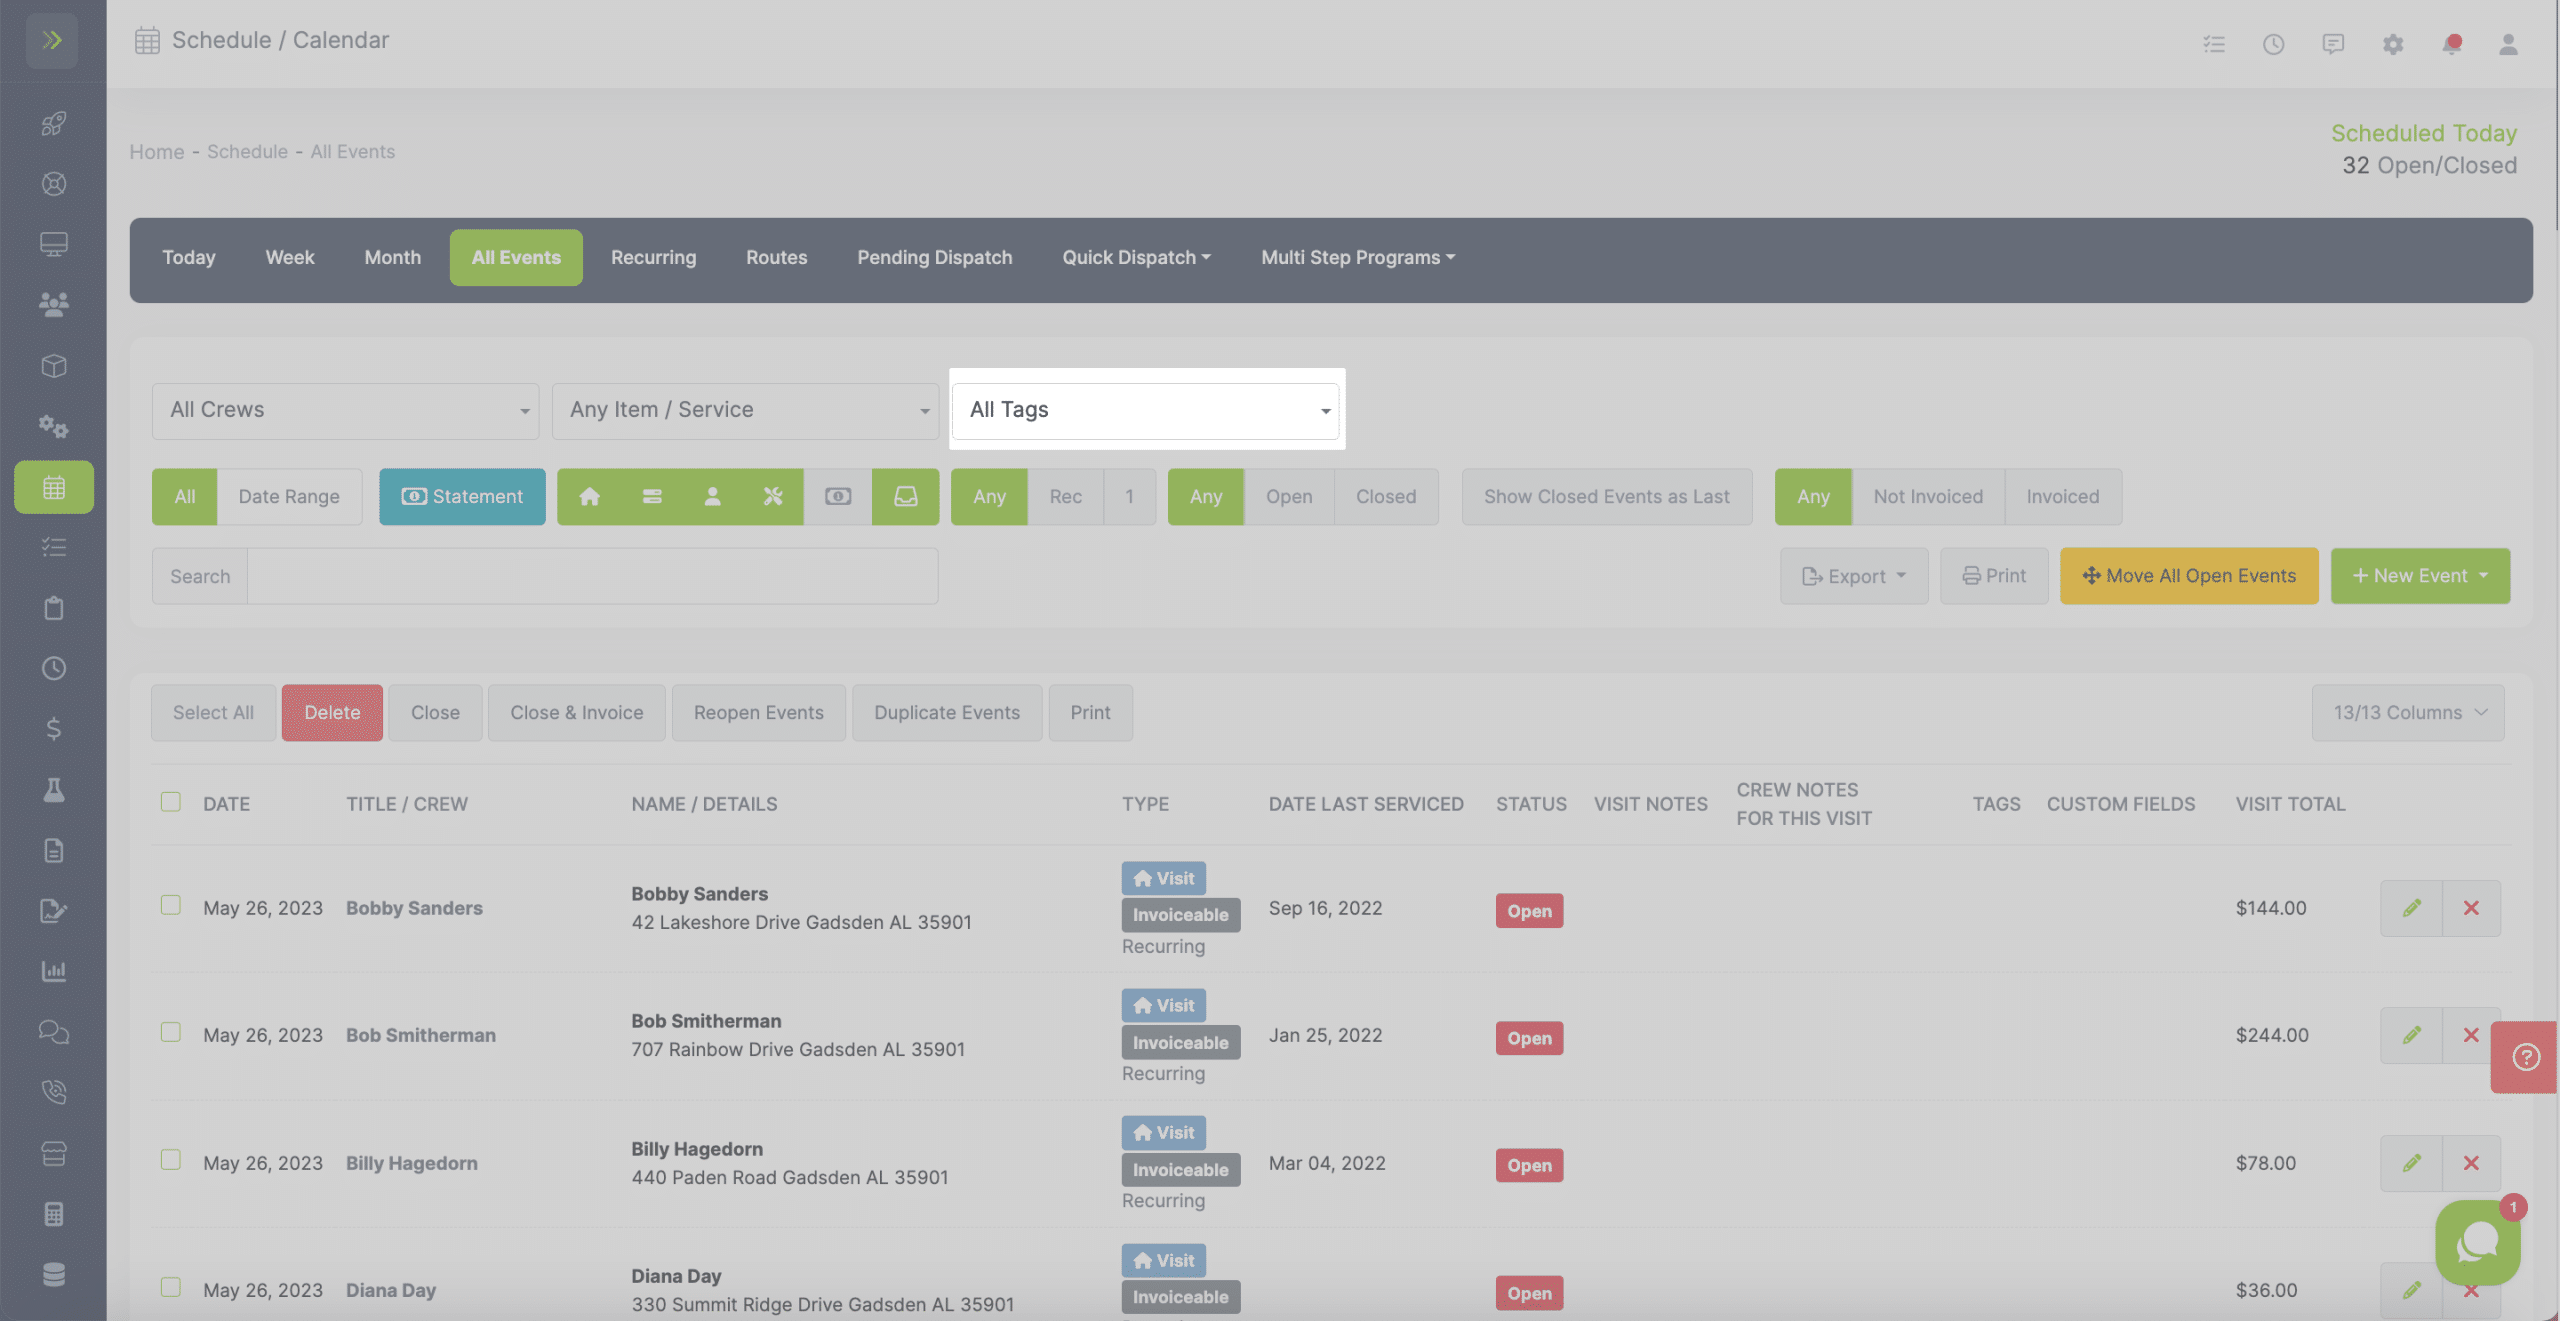
Task: Open the Any Item / Service dropdown
Action: pyautogui.click(x=745, y=411)
